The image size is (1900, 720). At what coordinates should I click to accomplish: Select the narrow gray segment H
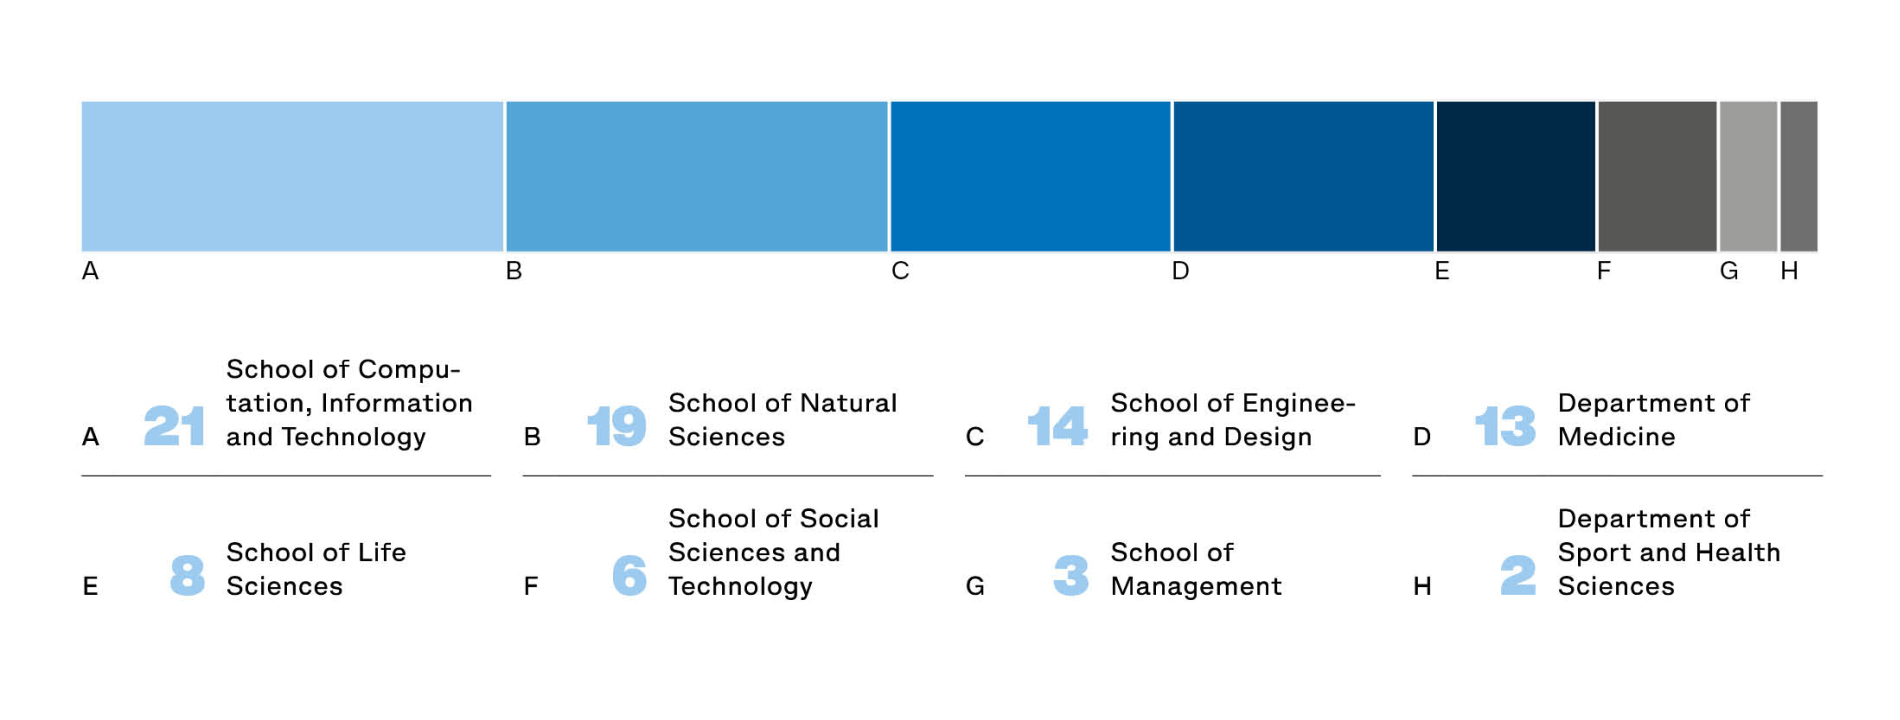[1799, 176]
